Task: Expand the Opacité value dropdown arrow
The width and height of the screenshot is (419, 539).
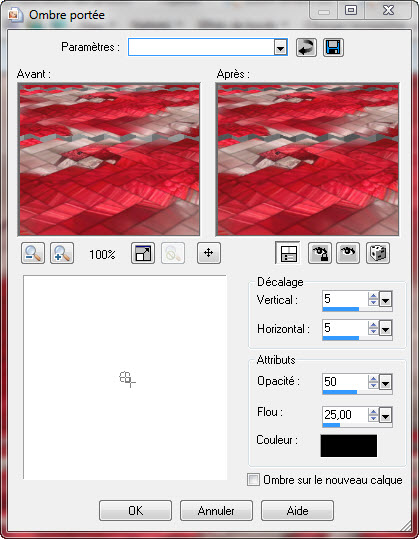Action: point(385,382)
